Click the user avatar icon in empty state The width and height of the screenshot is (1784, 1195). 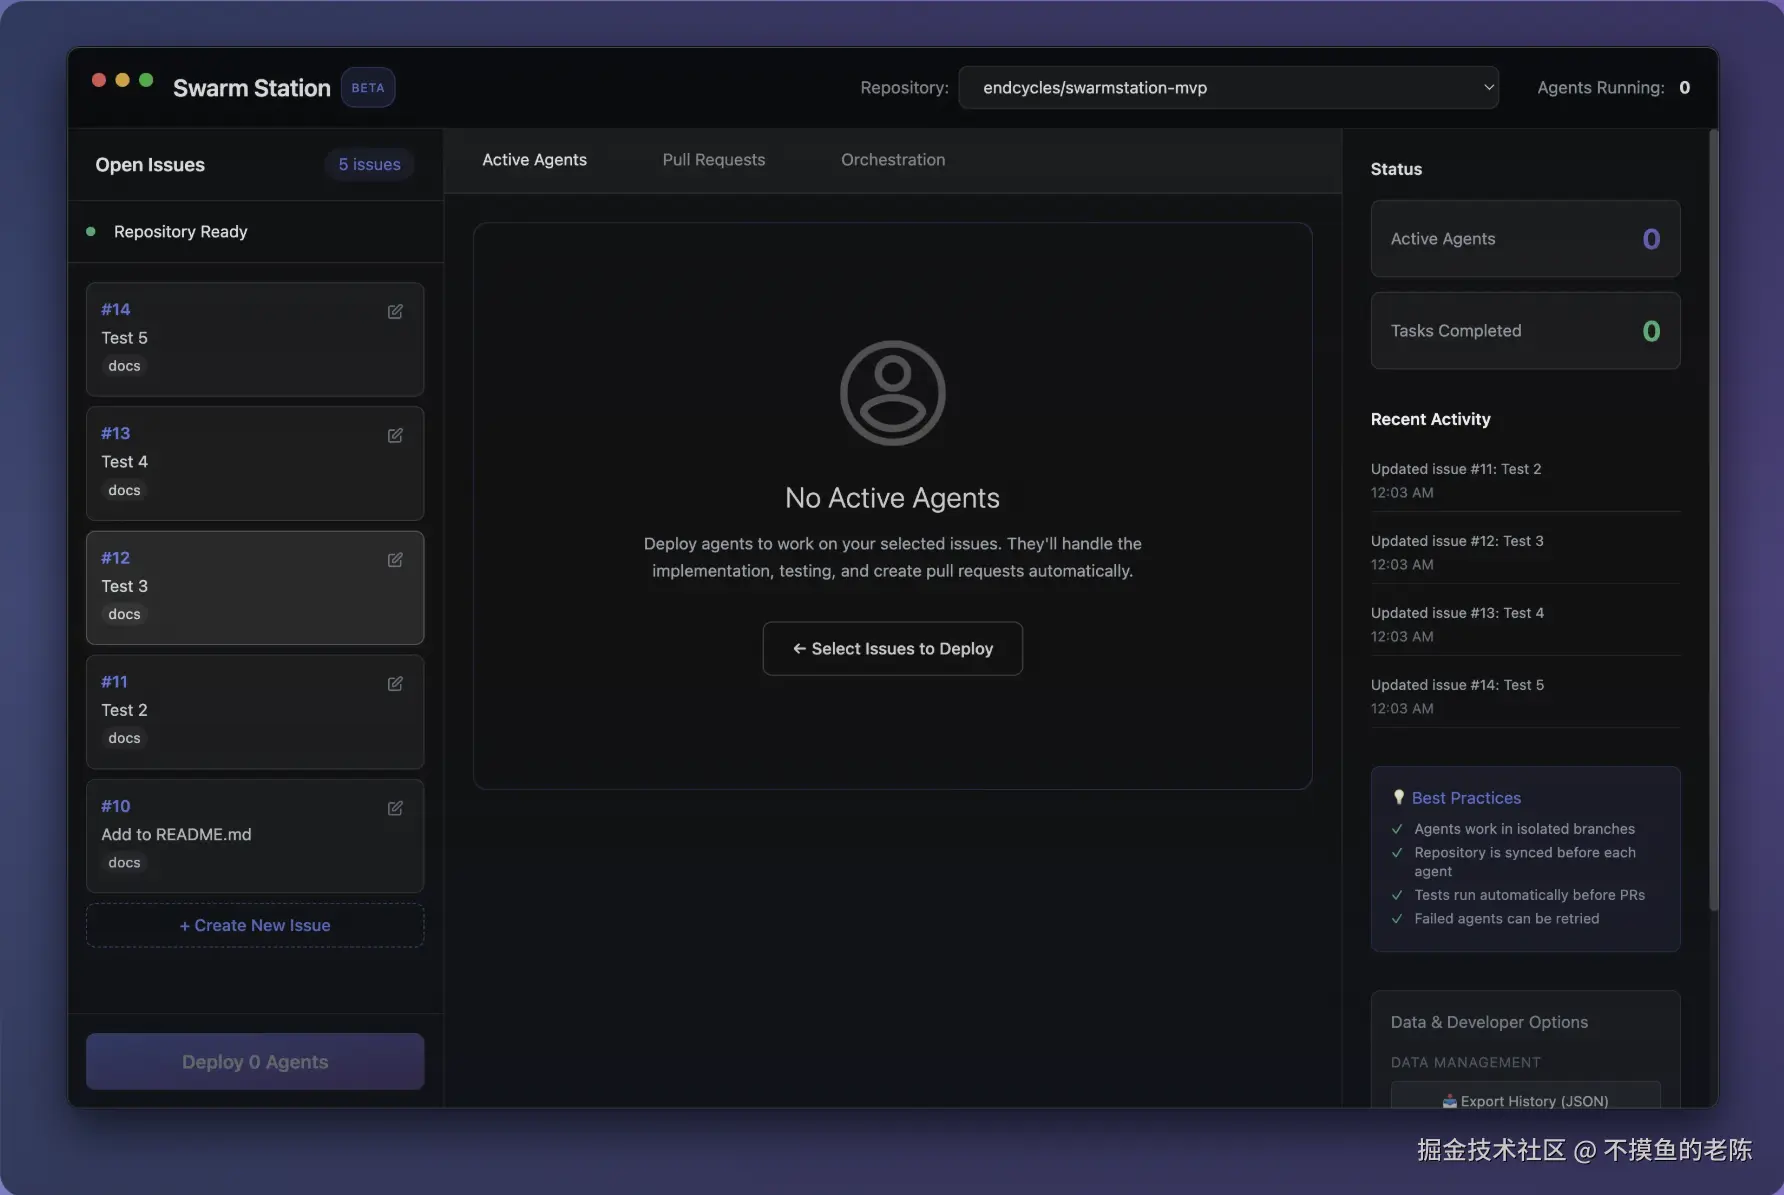click(892, 393)
